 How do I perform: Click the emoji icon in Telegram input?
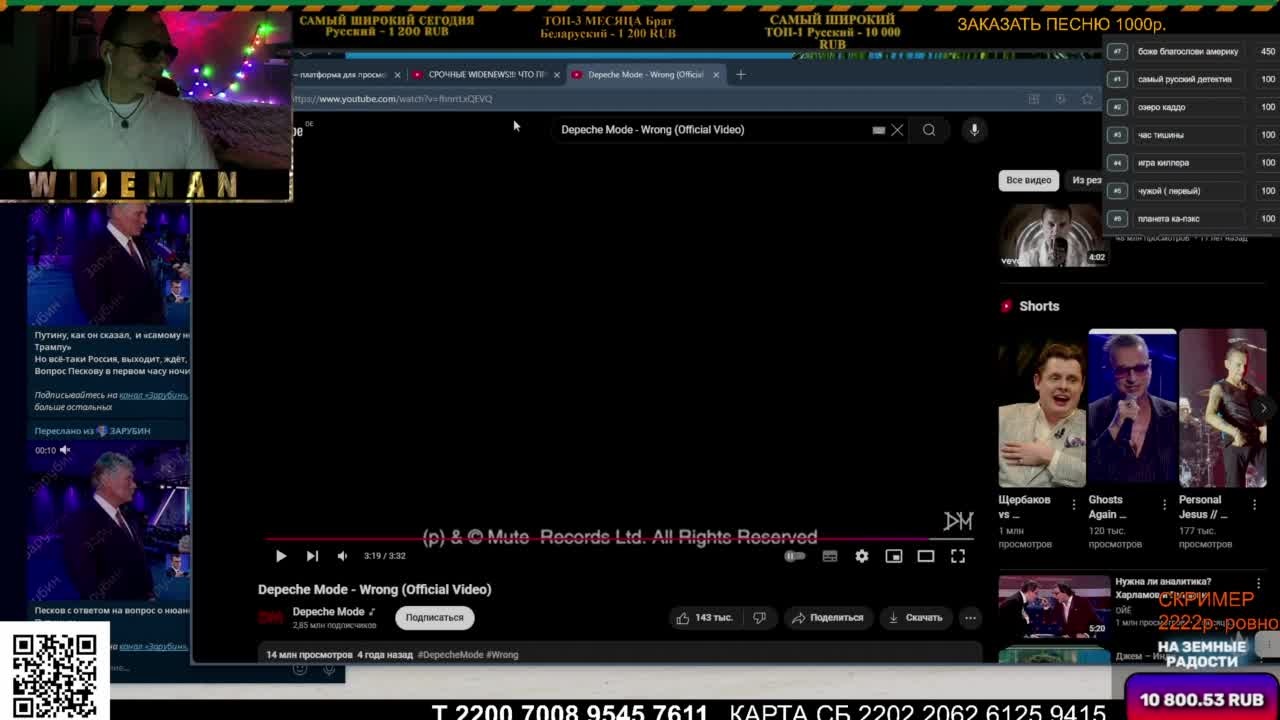[x=300, y=669]
